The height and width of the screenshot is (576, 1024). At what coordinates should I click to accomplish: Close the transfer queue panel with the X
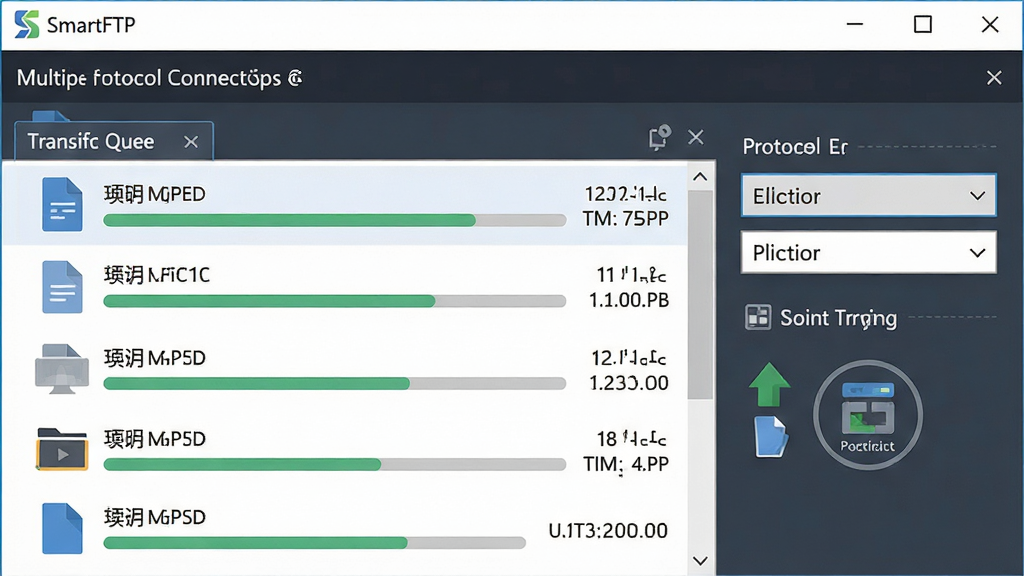tap(696, 137)
